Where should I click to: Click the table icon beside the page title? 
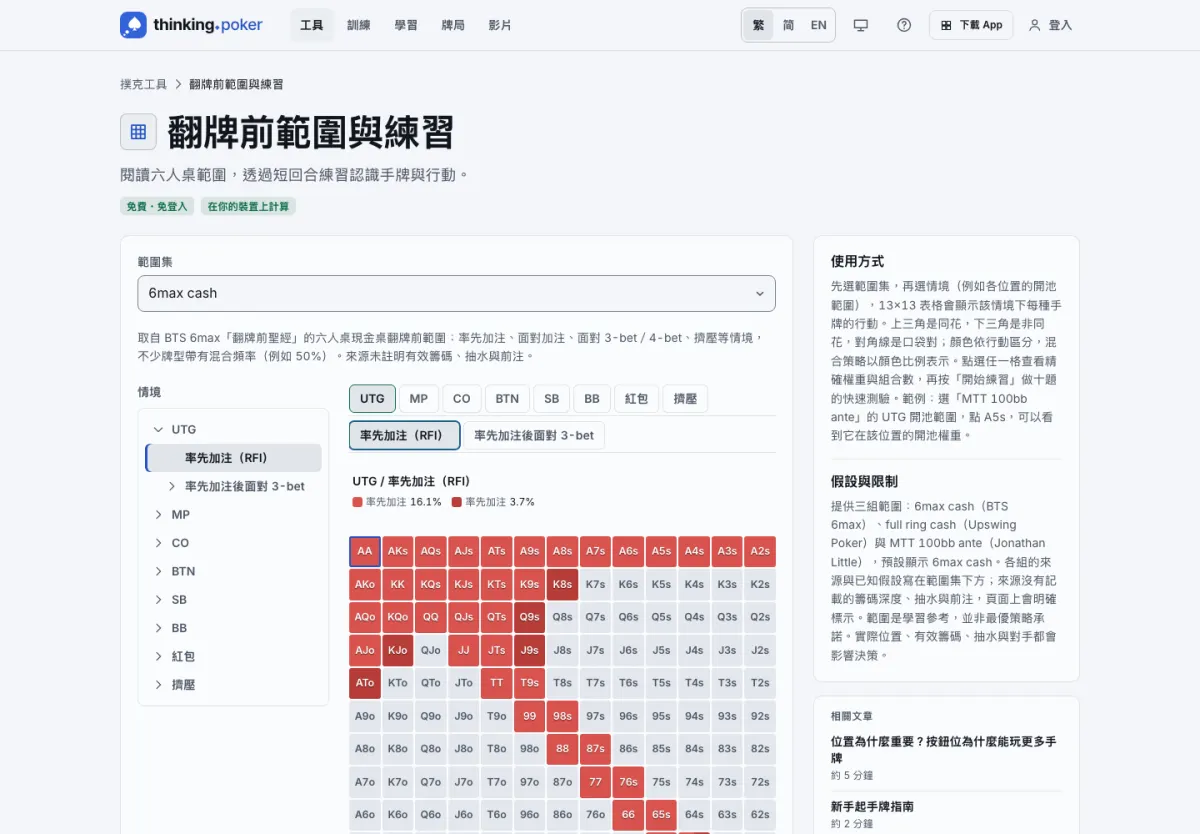click(139, 131)
